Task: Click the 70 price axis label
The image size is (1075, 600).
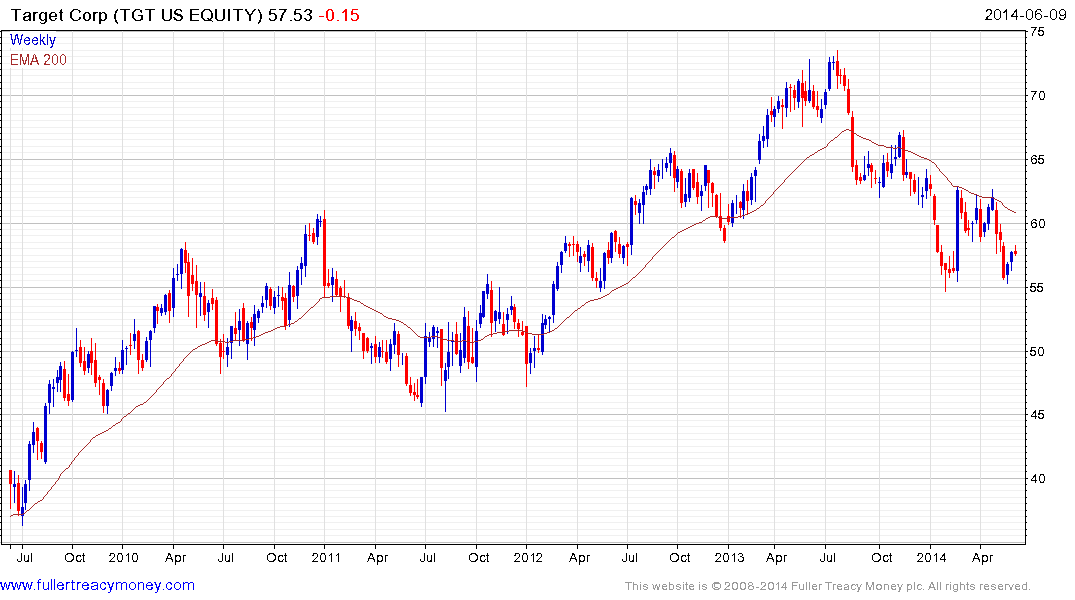Action: 1037,95
